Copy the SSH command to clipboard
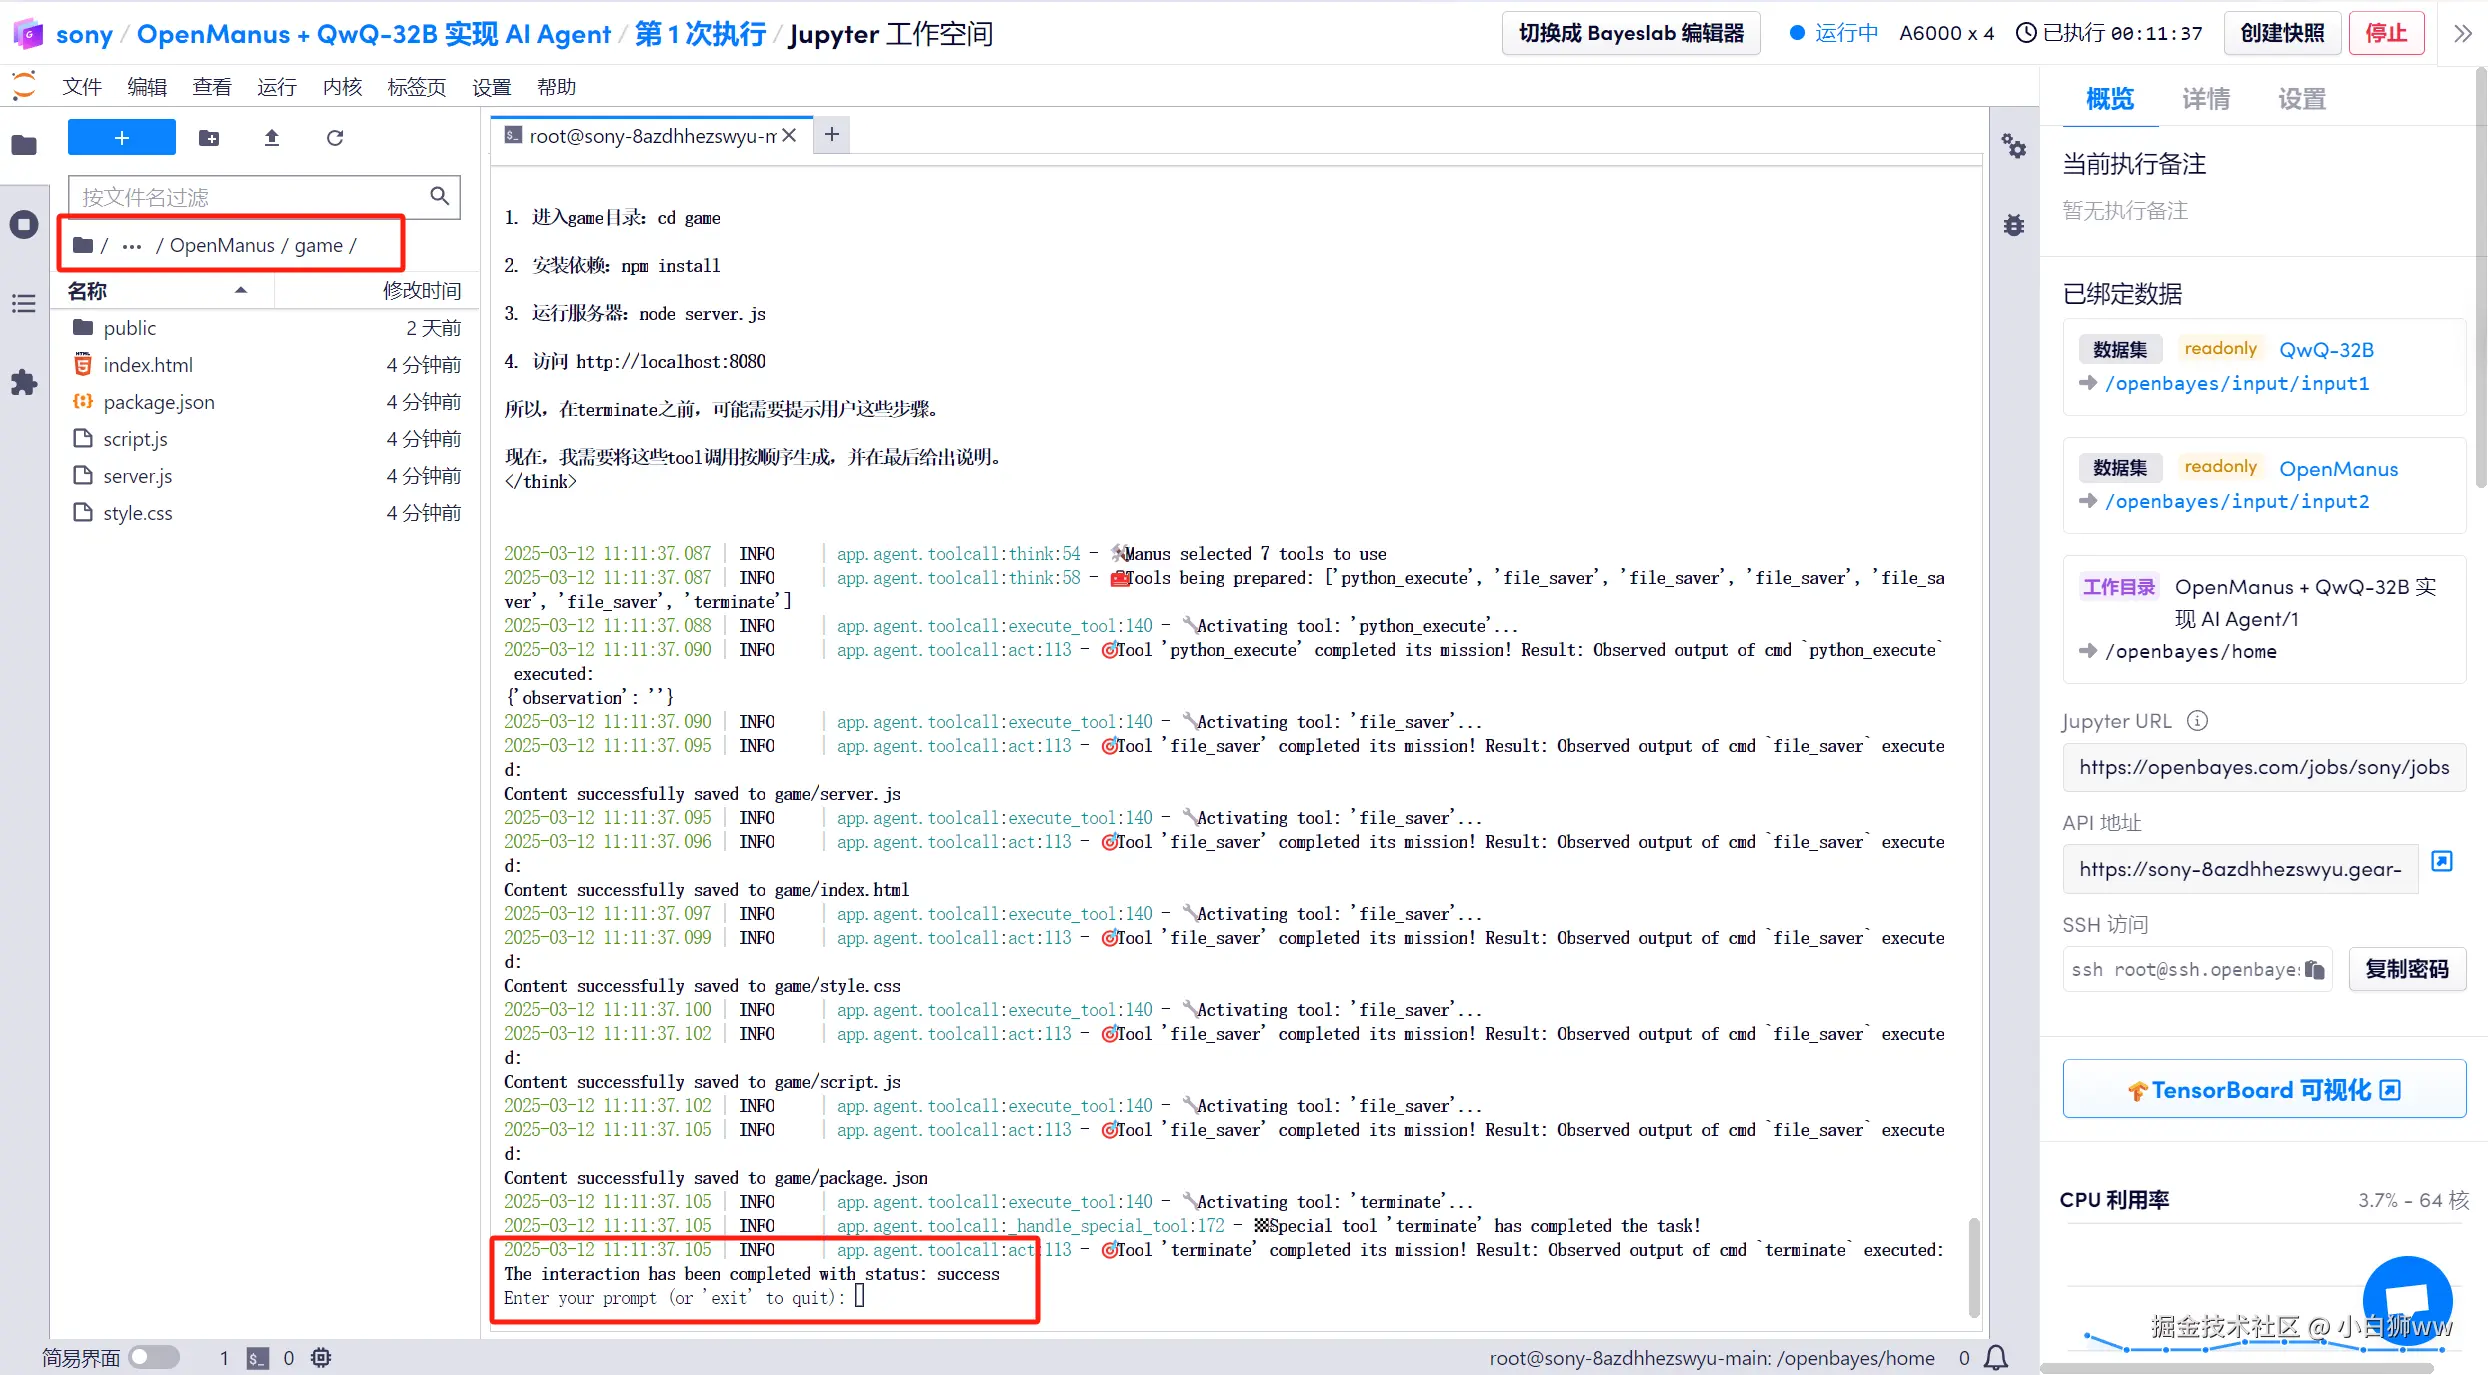This screenshot has width=2488, height=1375. (2314, 969)
